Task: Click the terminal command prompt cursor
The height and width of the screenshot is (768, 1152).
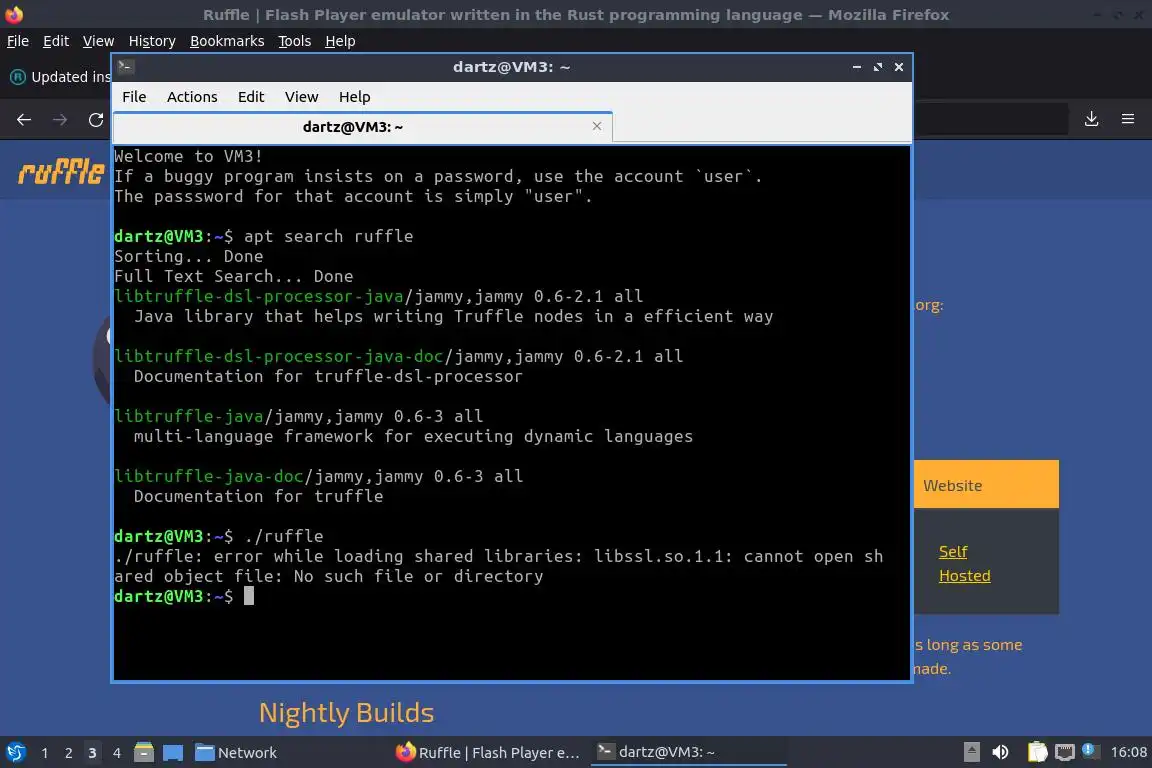Action: [249, 596]
